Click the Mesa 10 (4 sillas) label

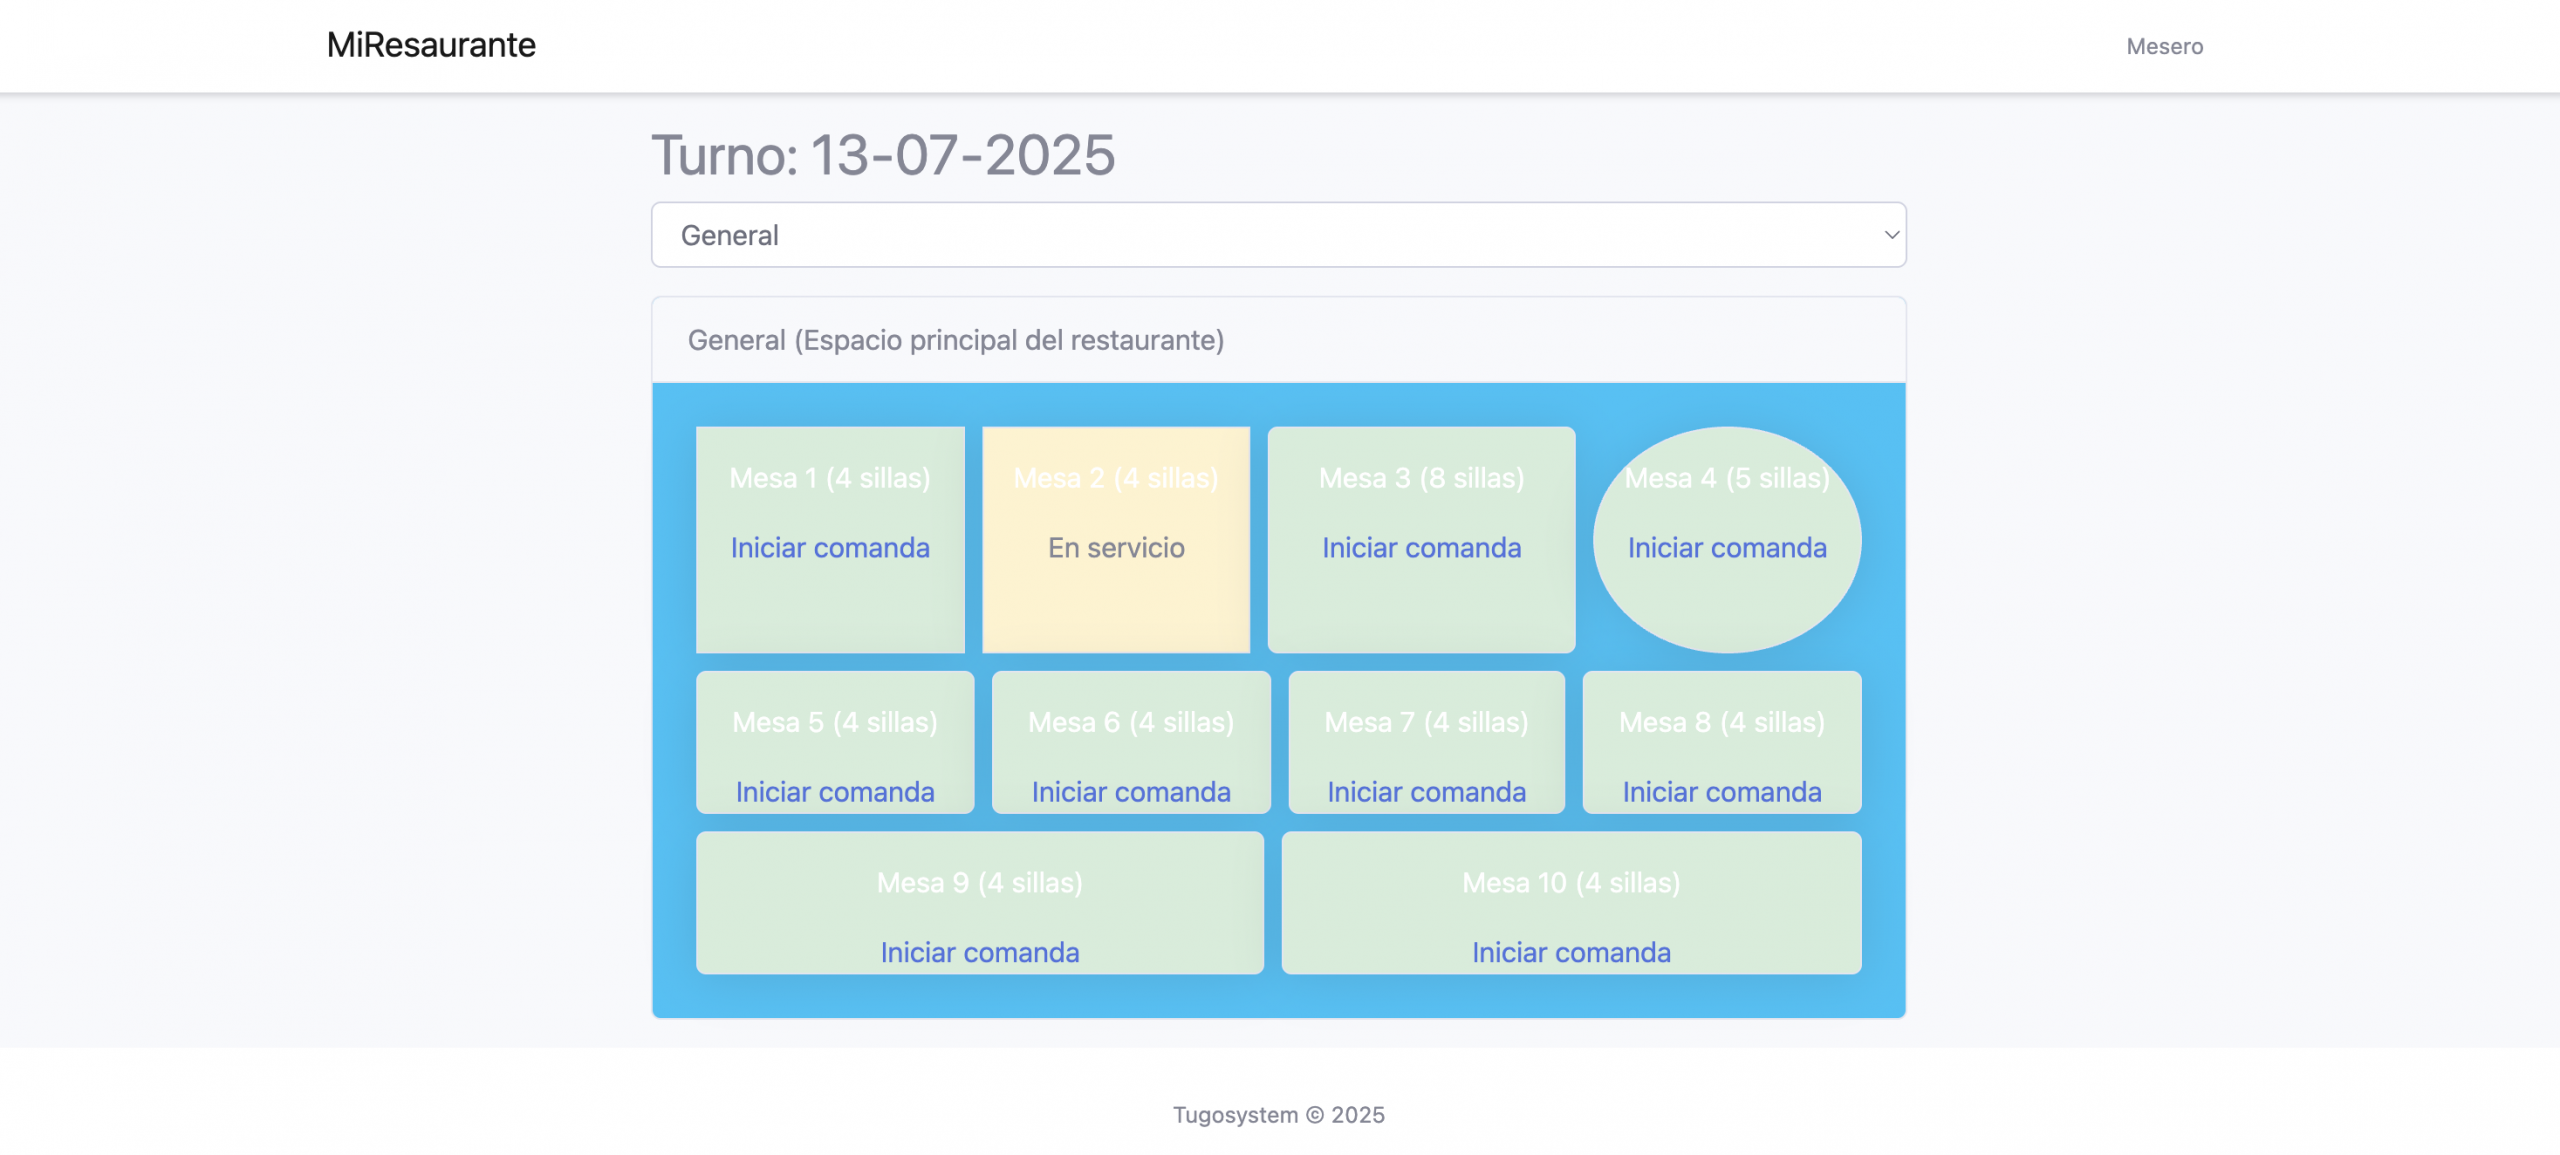1570,883
